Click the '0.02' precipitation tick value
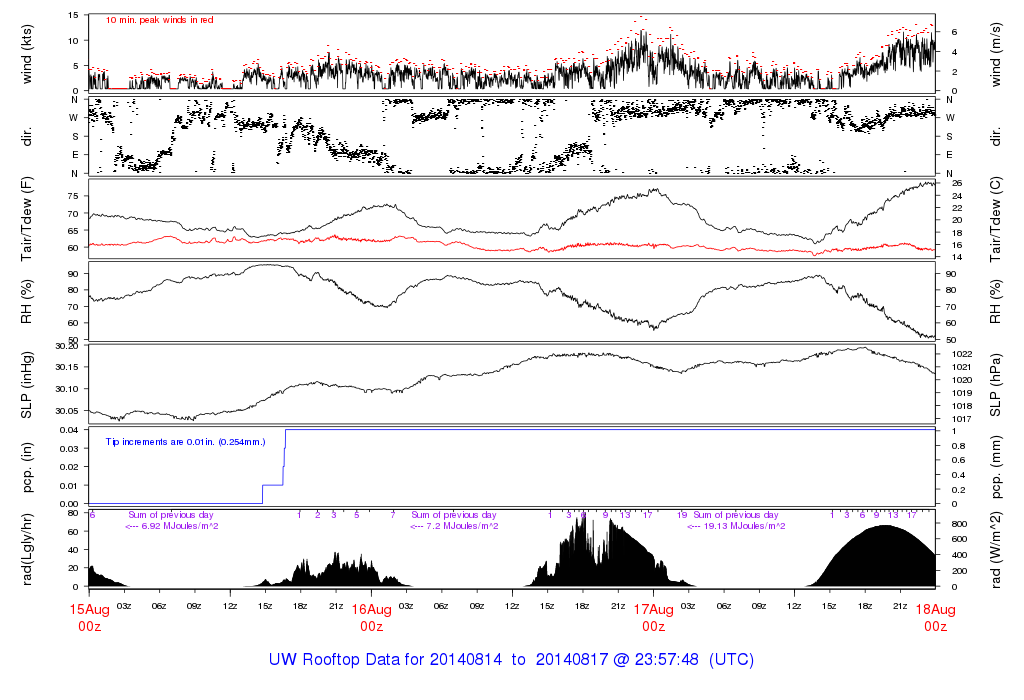Viewport: 1024px width, 700px height. click(69, 467)
